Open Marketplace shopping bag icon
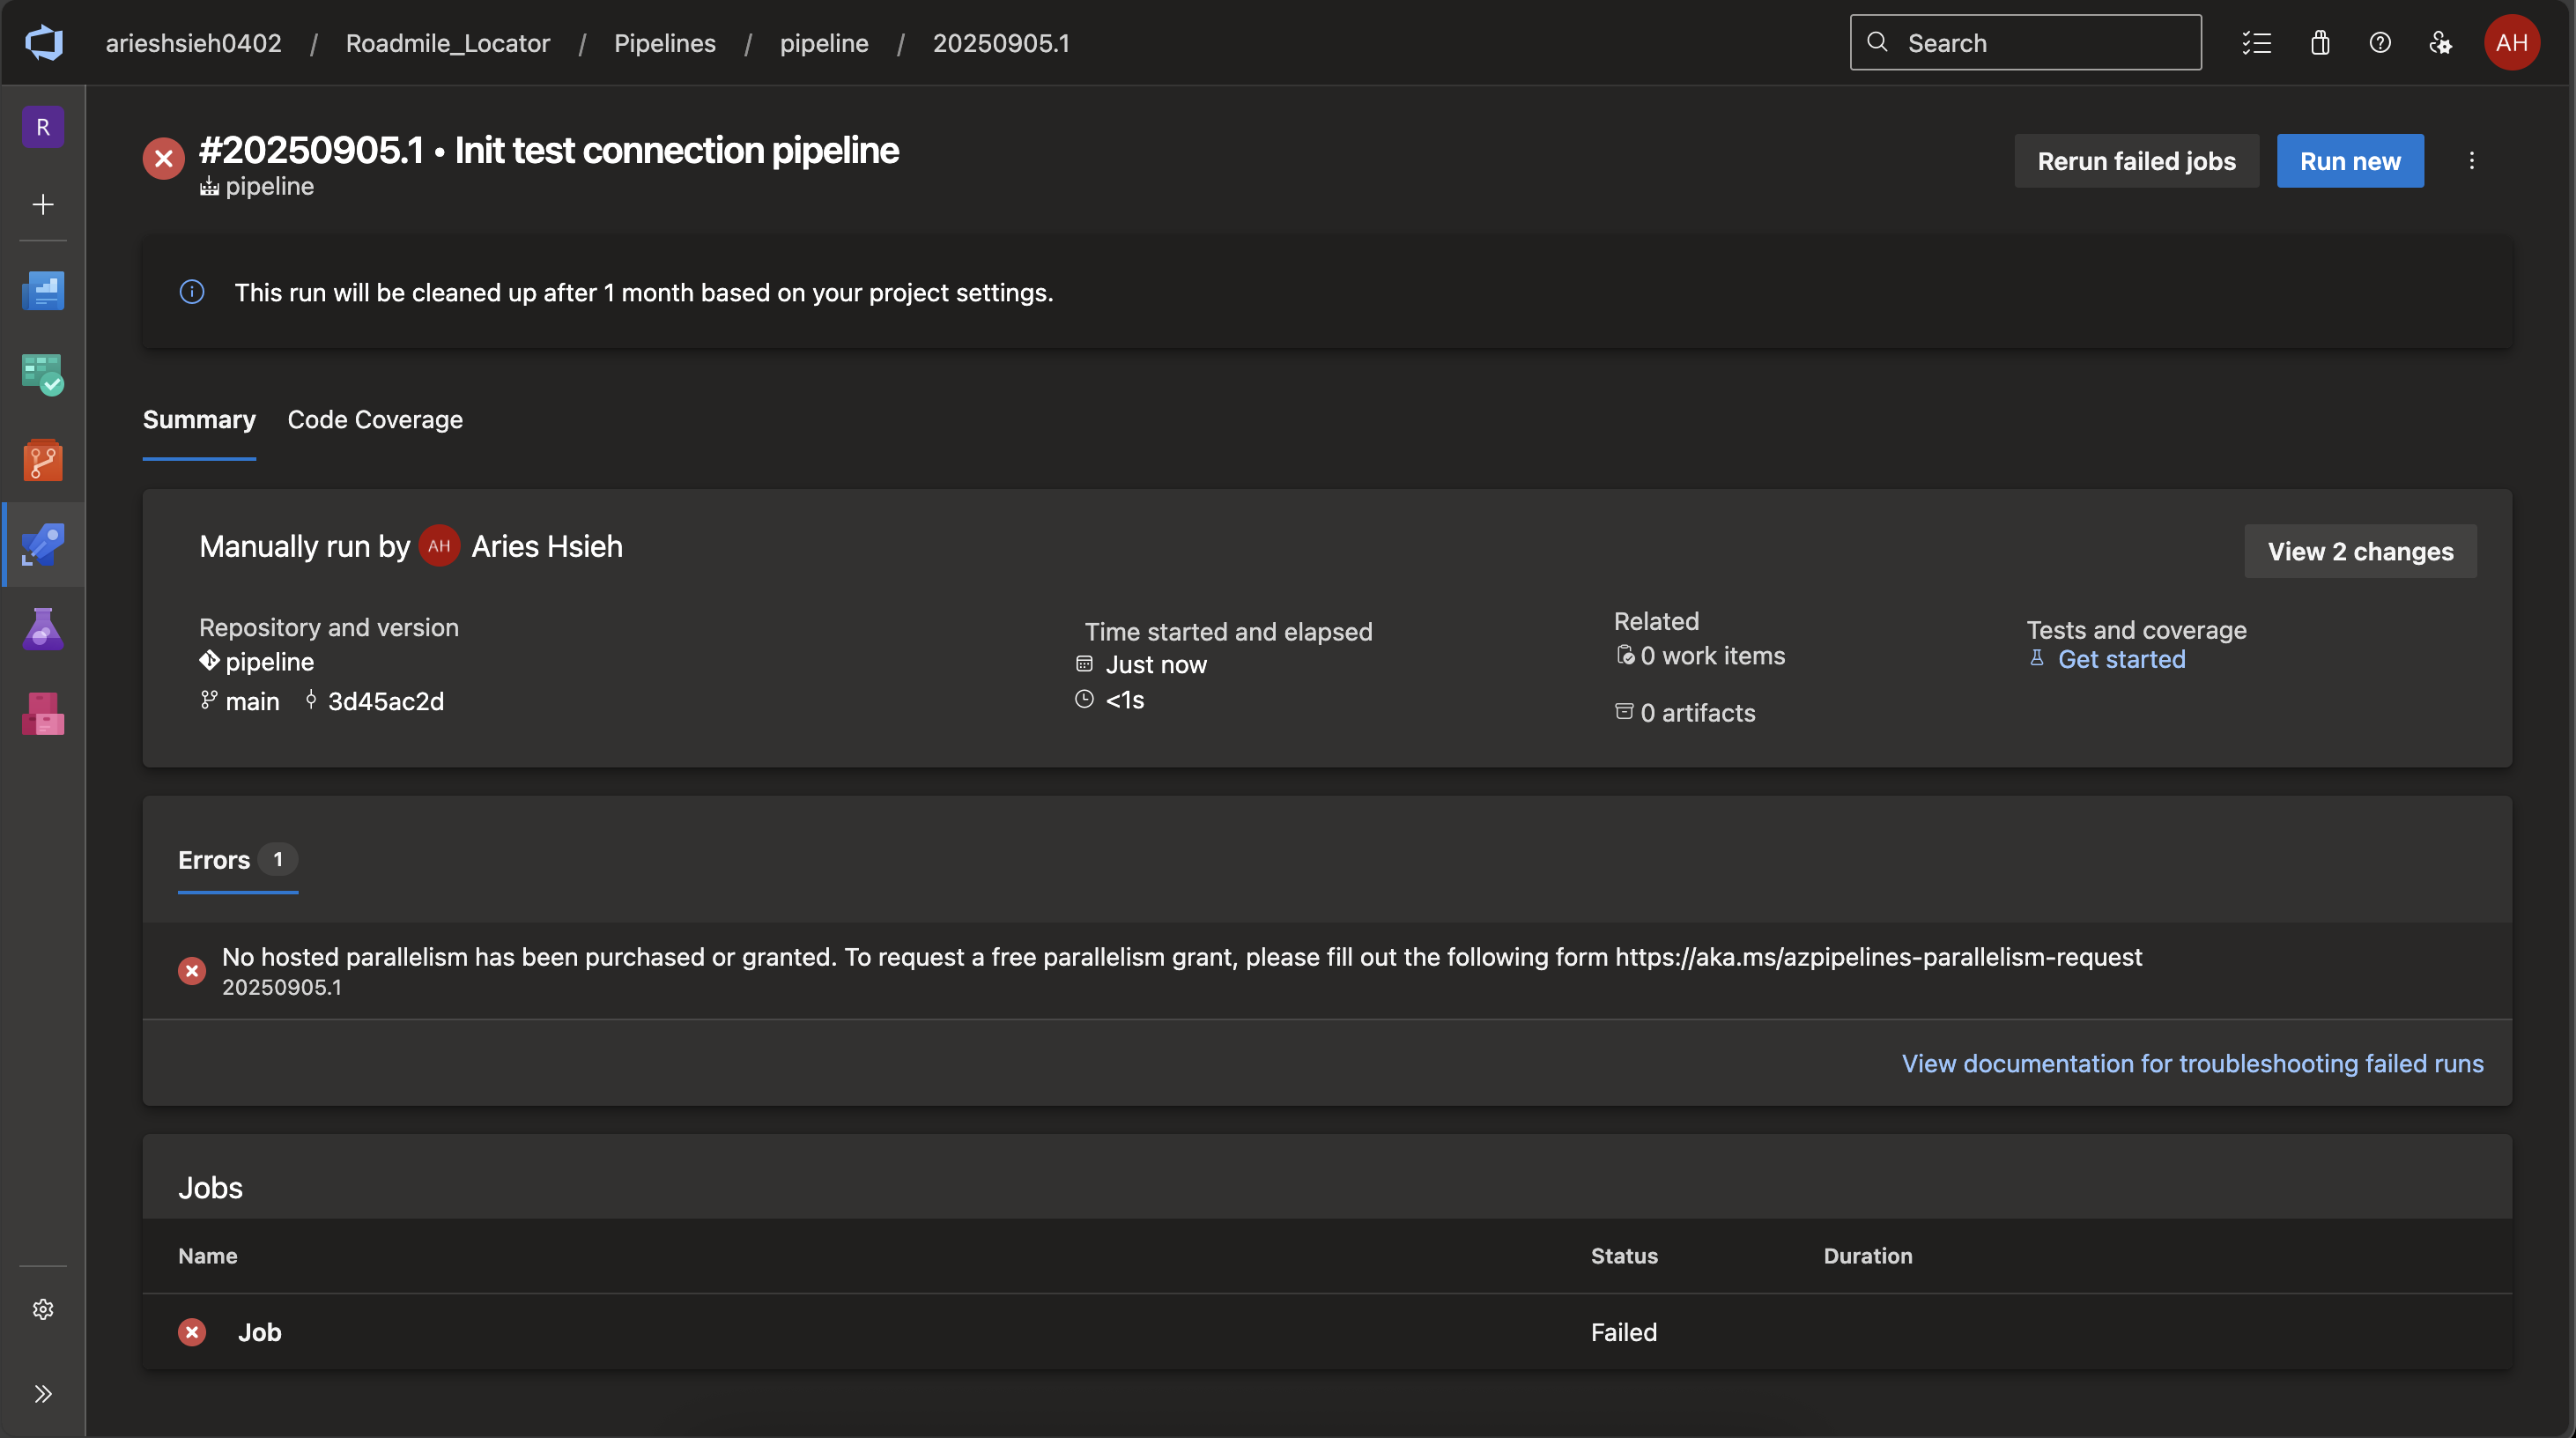This screenshot has width=2576, height=1438. [2320, 43]
